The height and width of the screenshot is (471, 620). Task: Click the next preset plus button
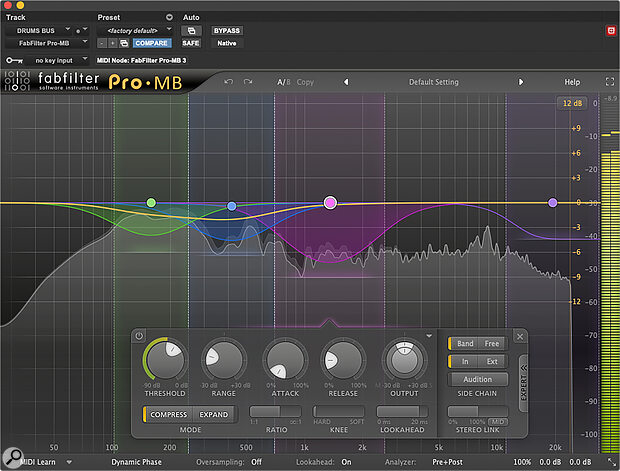click(113, 43)
